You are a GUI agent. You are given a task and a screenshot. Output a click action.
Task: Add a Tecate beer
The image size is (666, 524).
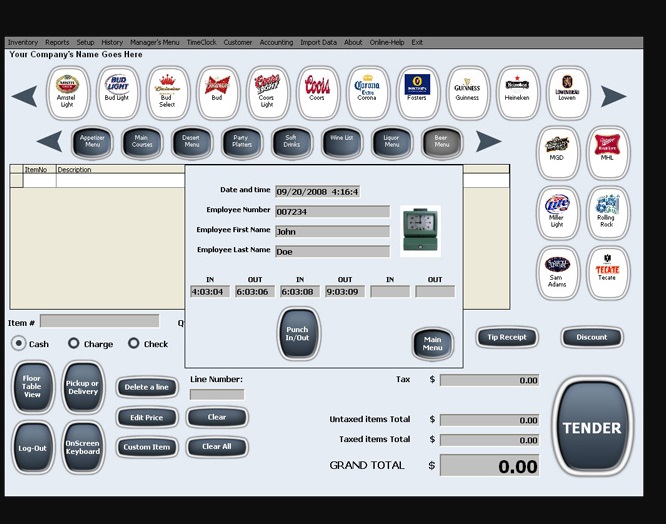[x=607, y=272]
